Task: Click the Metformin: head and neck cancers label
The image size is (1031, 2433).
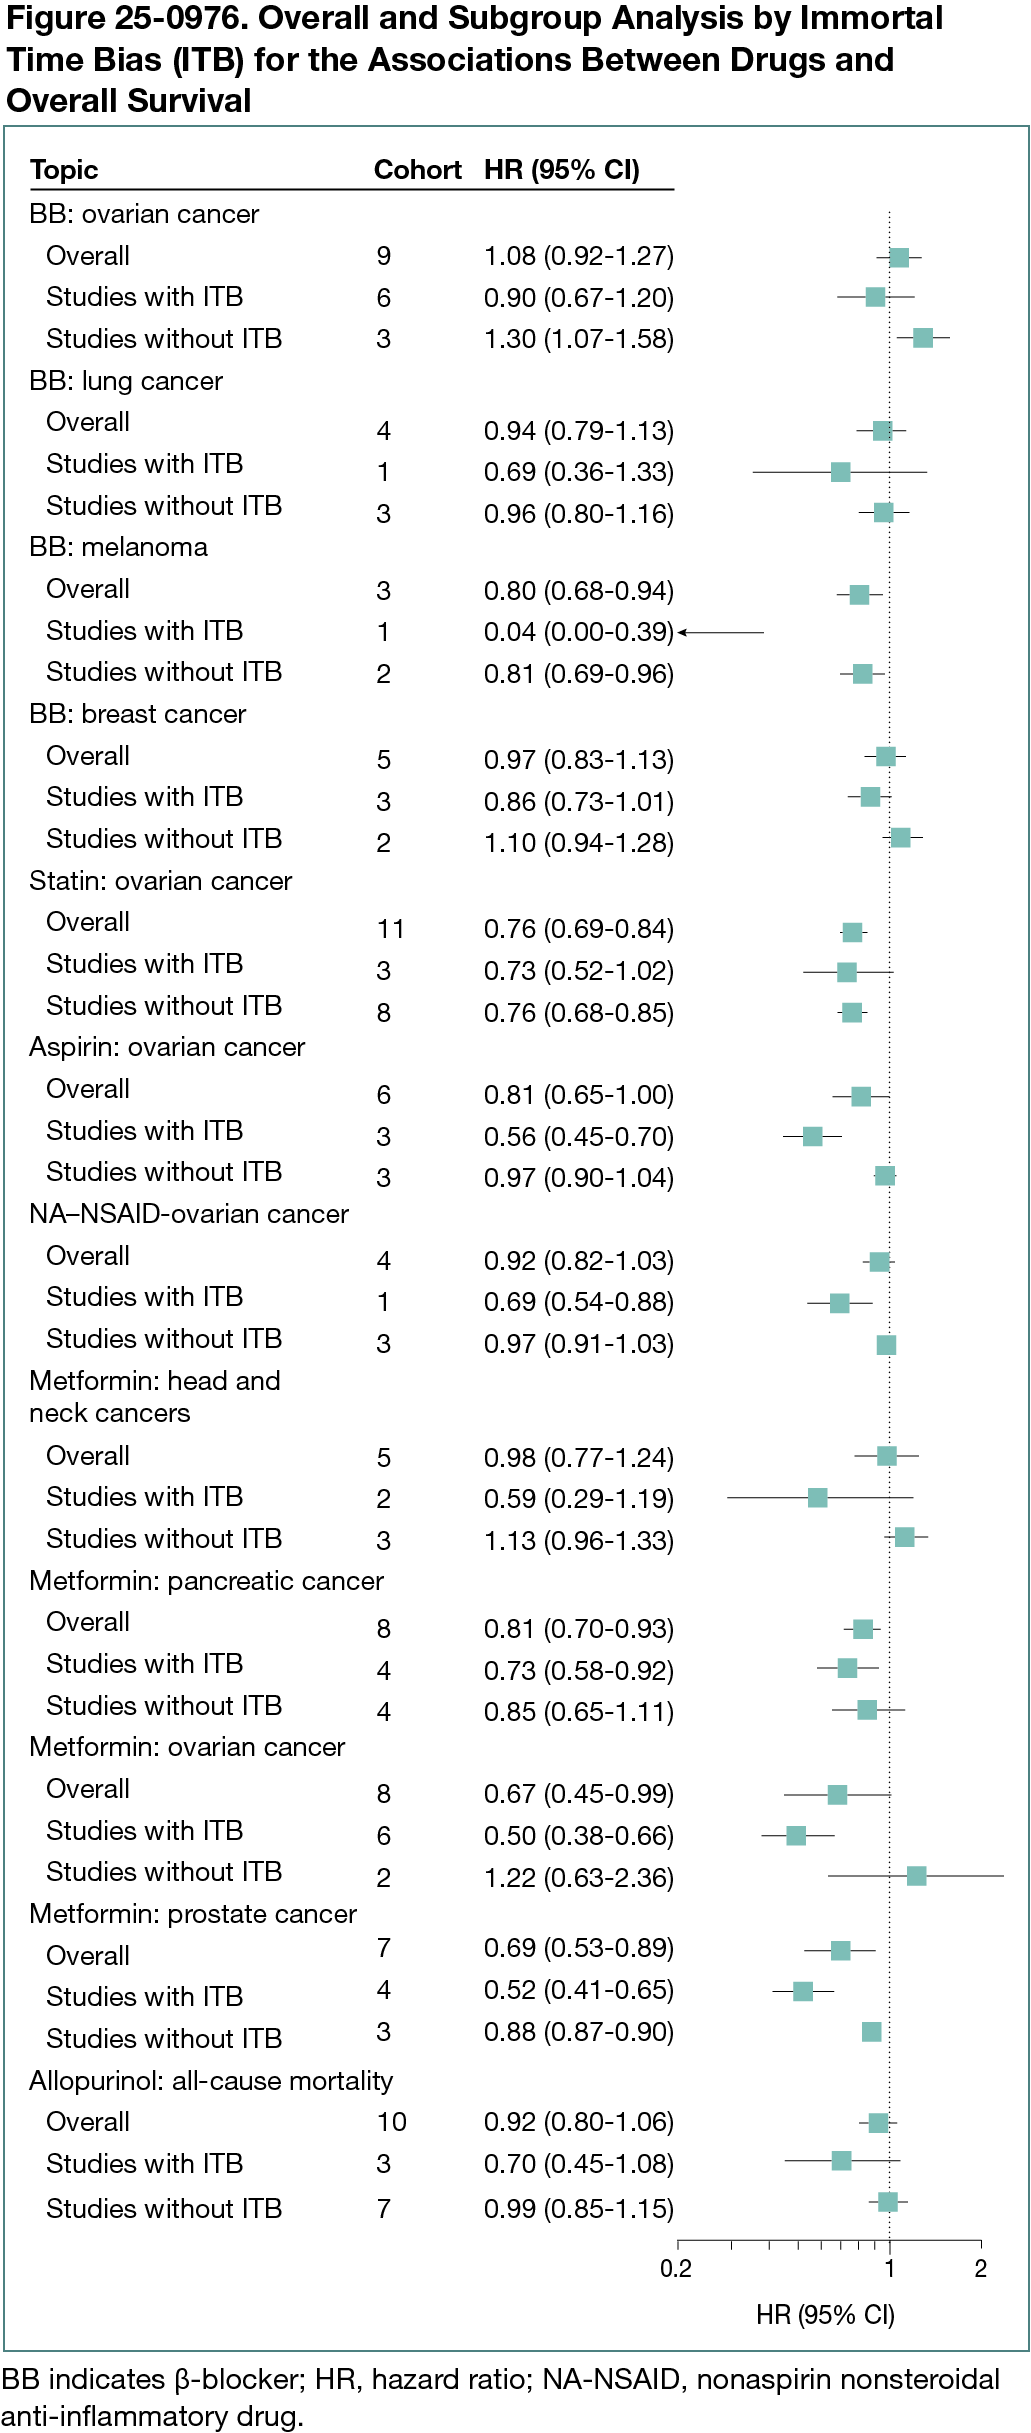Action: pos(154,1397)
